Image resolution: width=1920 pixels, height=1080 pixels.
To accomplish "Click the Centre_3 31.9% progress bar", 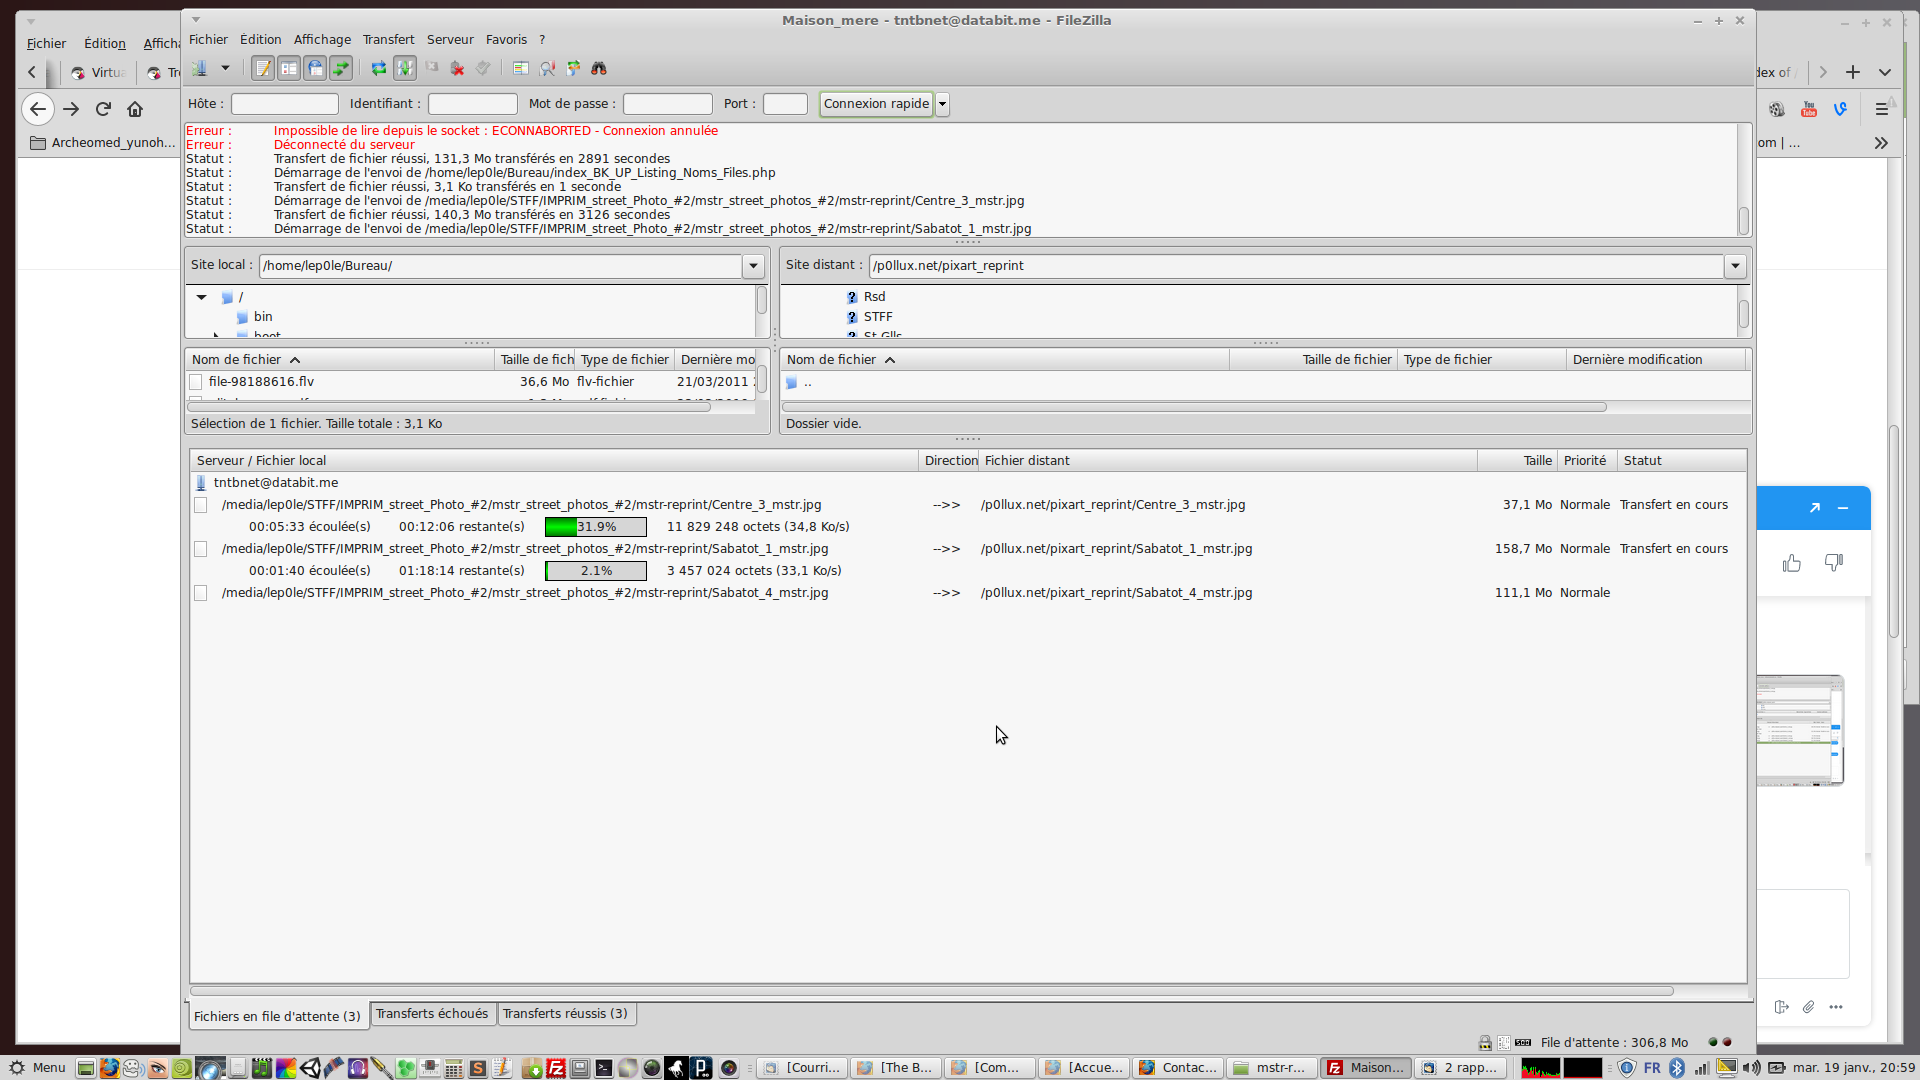I will (x=596, y=527).
